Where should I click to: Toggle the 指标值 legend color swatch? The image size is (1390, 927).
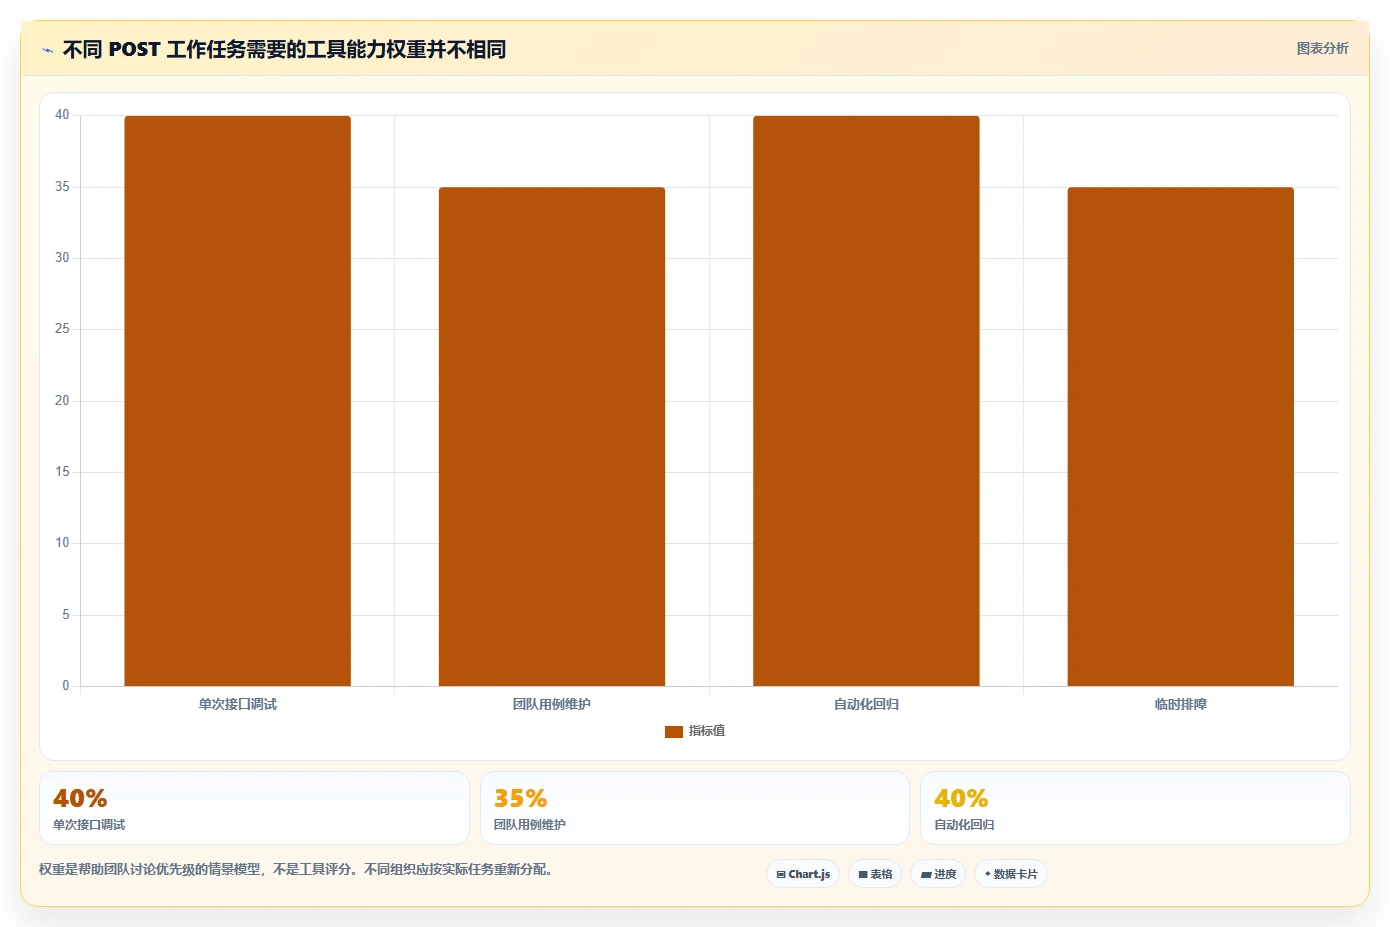pyautogui.click(x=674, y=732)
